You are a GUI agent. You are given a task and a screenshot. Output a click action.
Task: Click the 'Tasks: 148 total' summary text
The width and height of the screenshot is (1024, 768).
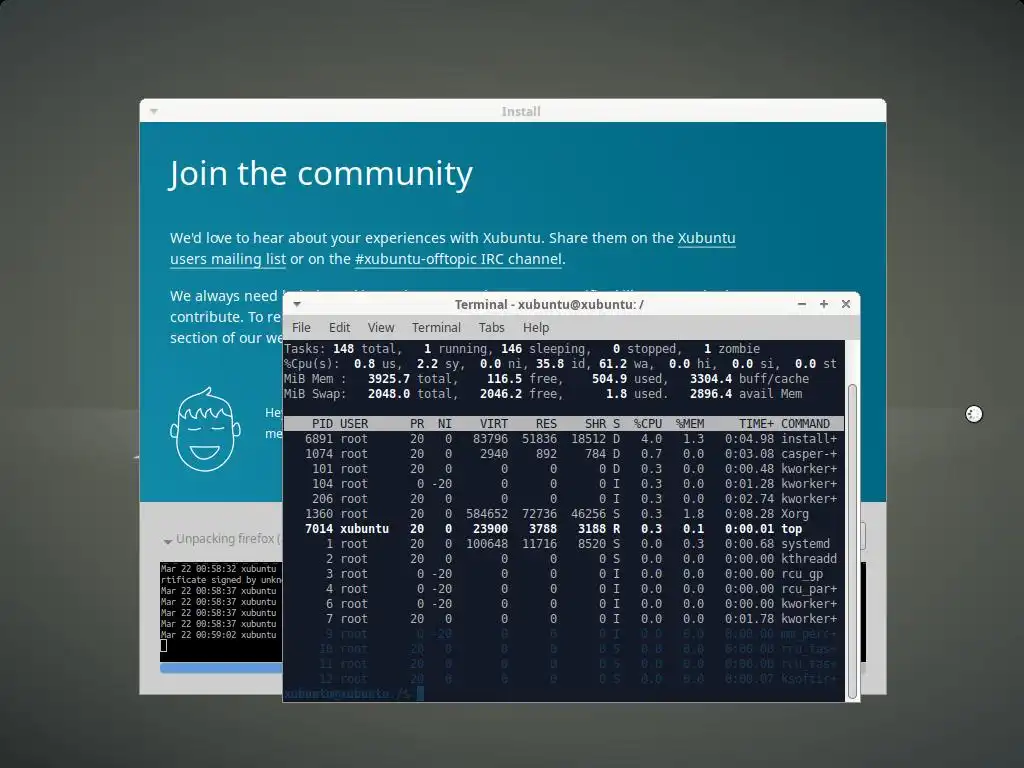[x=340, y=349]
